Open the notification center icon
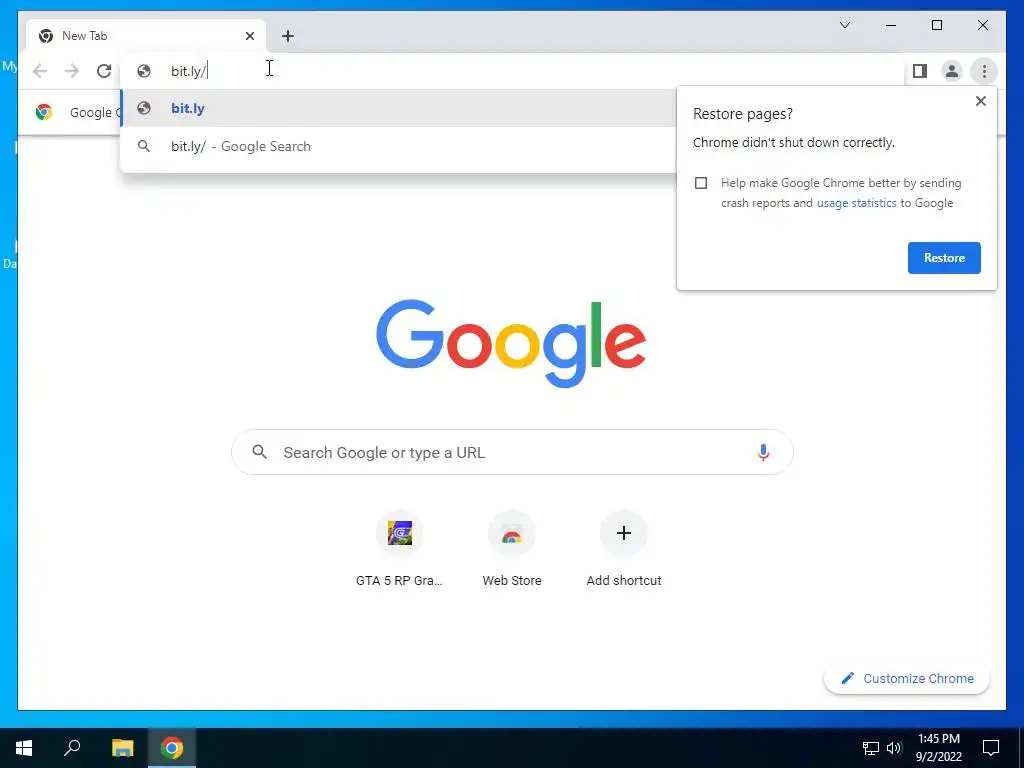The height and width of the screenshot is (768, 1024). pos(991,748)
